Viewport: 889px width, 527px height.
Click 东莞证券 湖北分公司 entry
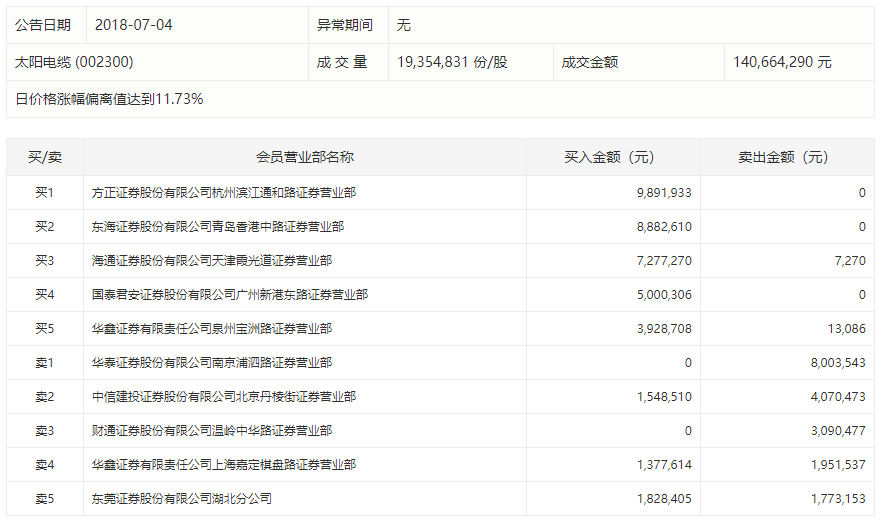(181, 499)
